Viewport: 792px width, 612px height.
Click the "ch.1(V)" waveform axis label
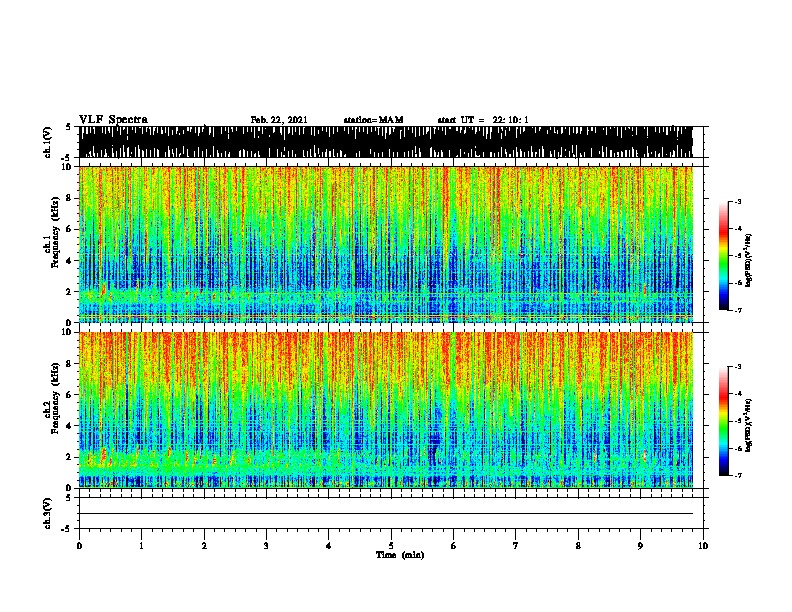click(x=48, y=142)
